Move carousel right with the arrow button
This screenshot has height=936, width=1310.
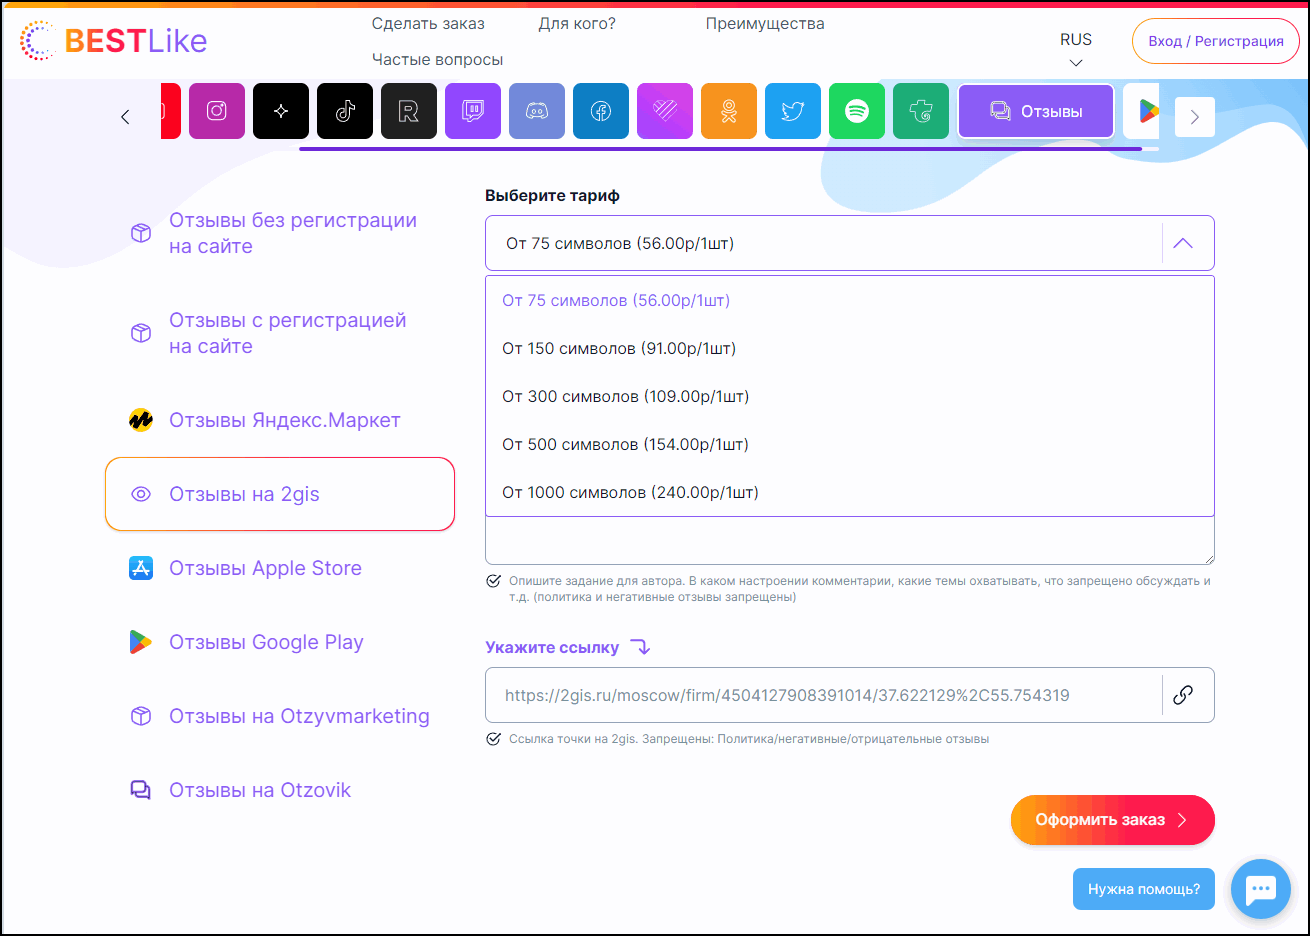click(1195, 117)
